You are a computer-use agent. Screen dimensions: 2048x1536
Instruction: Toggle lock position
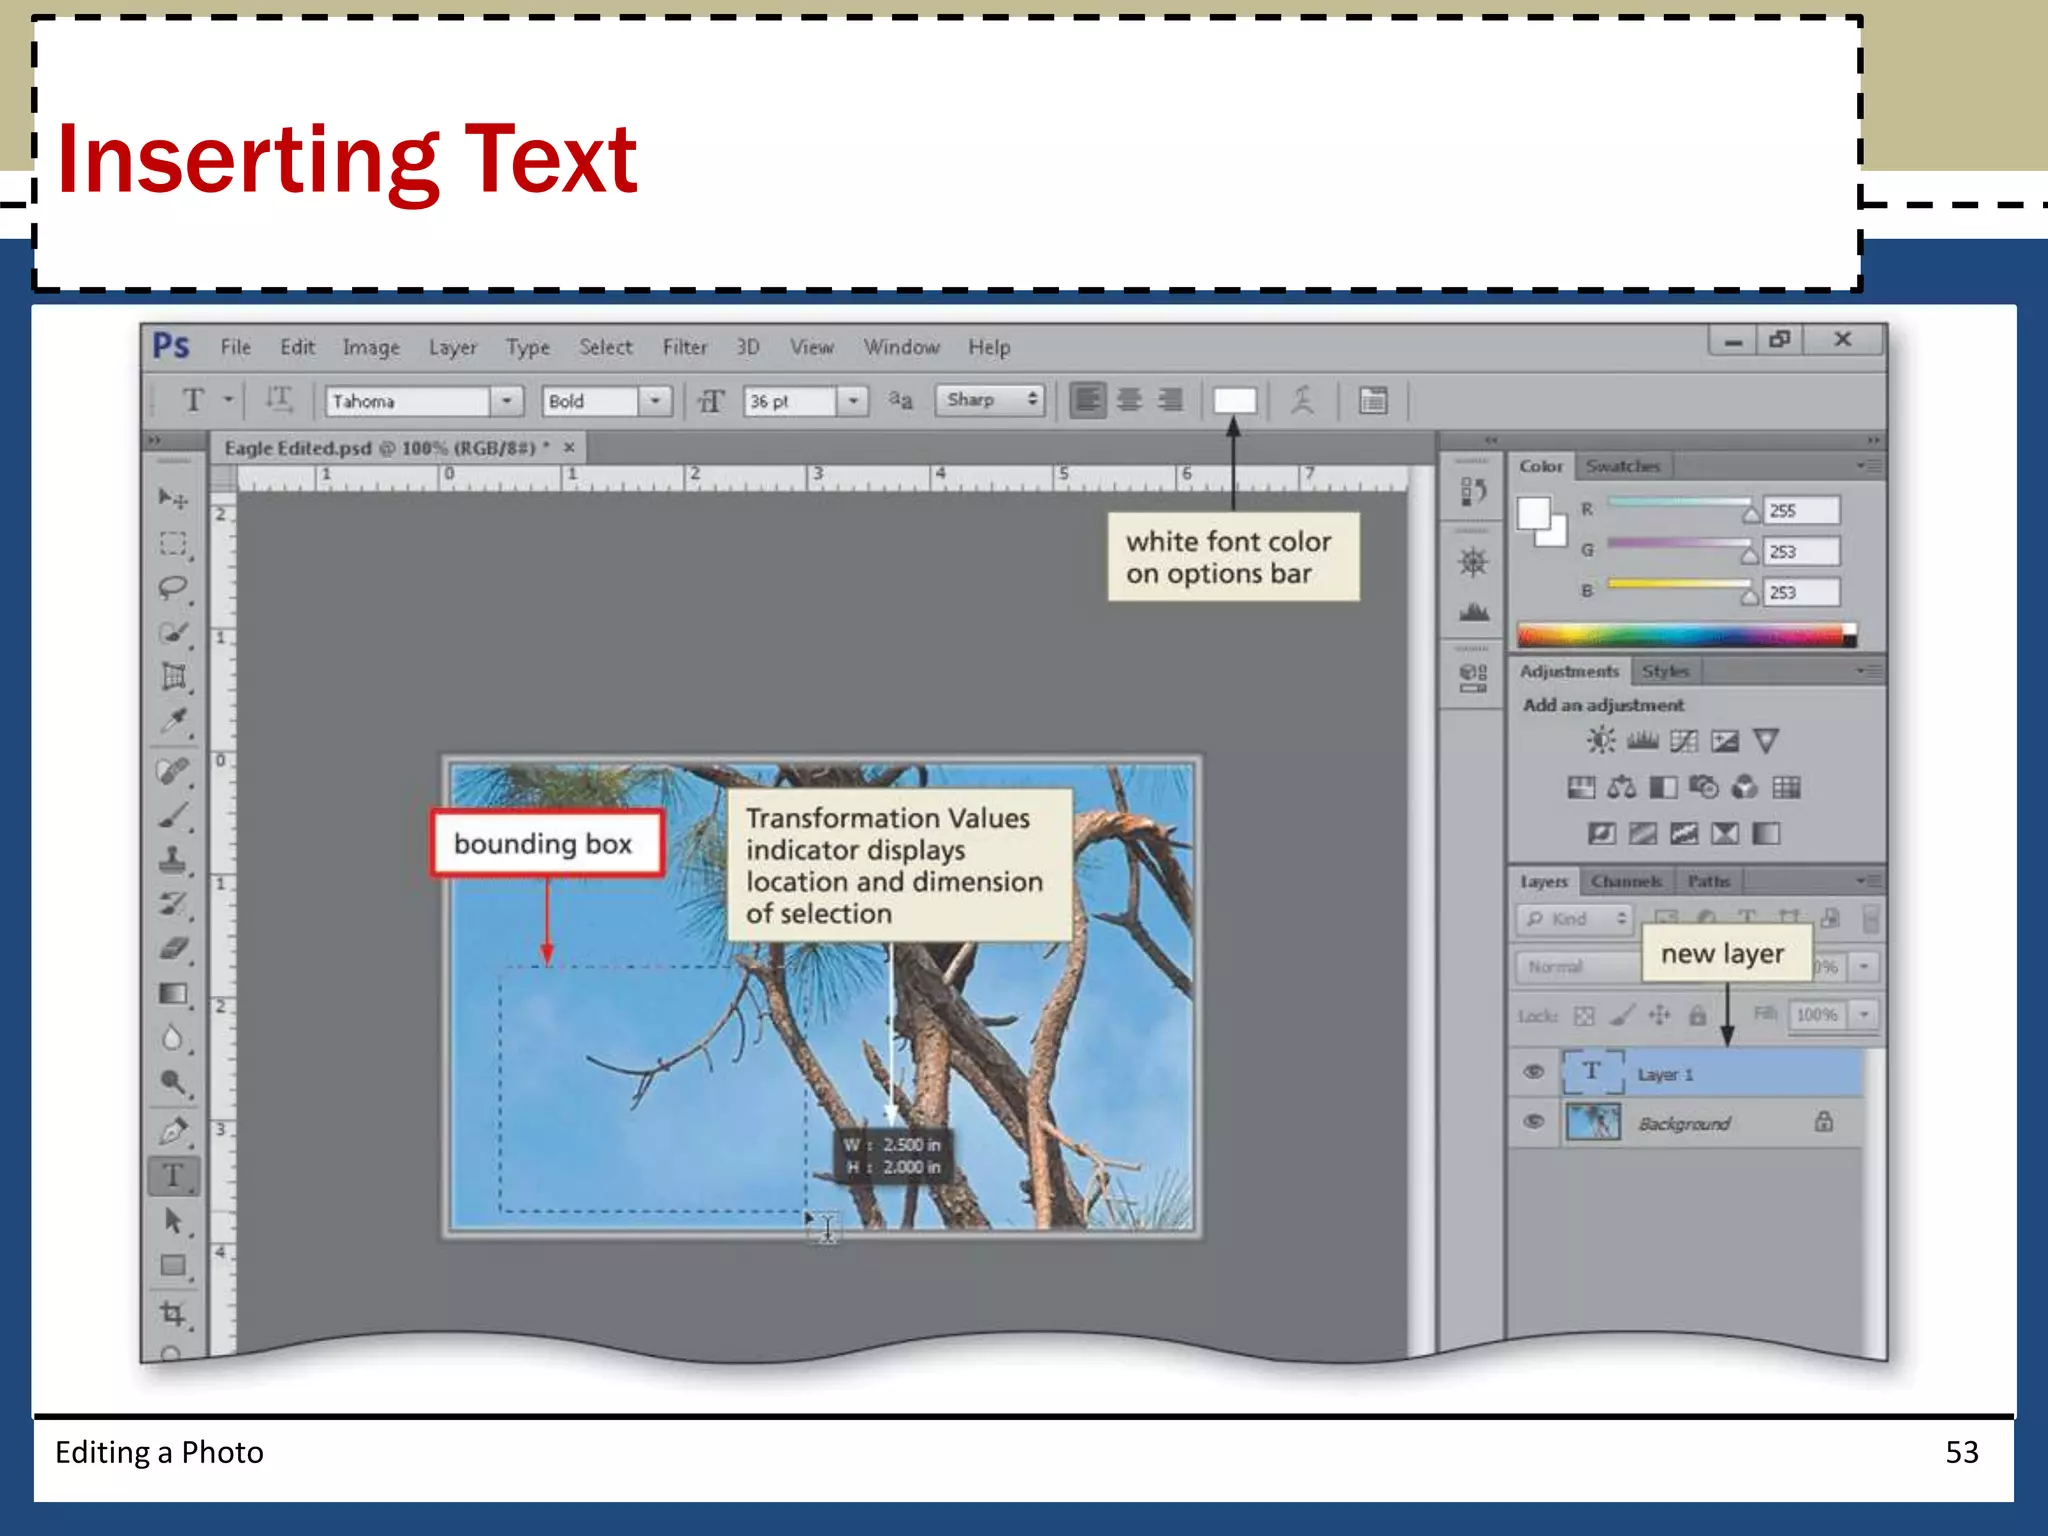click(x=1660, y=1016)
